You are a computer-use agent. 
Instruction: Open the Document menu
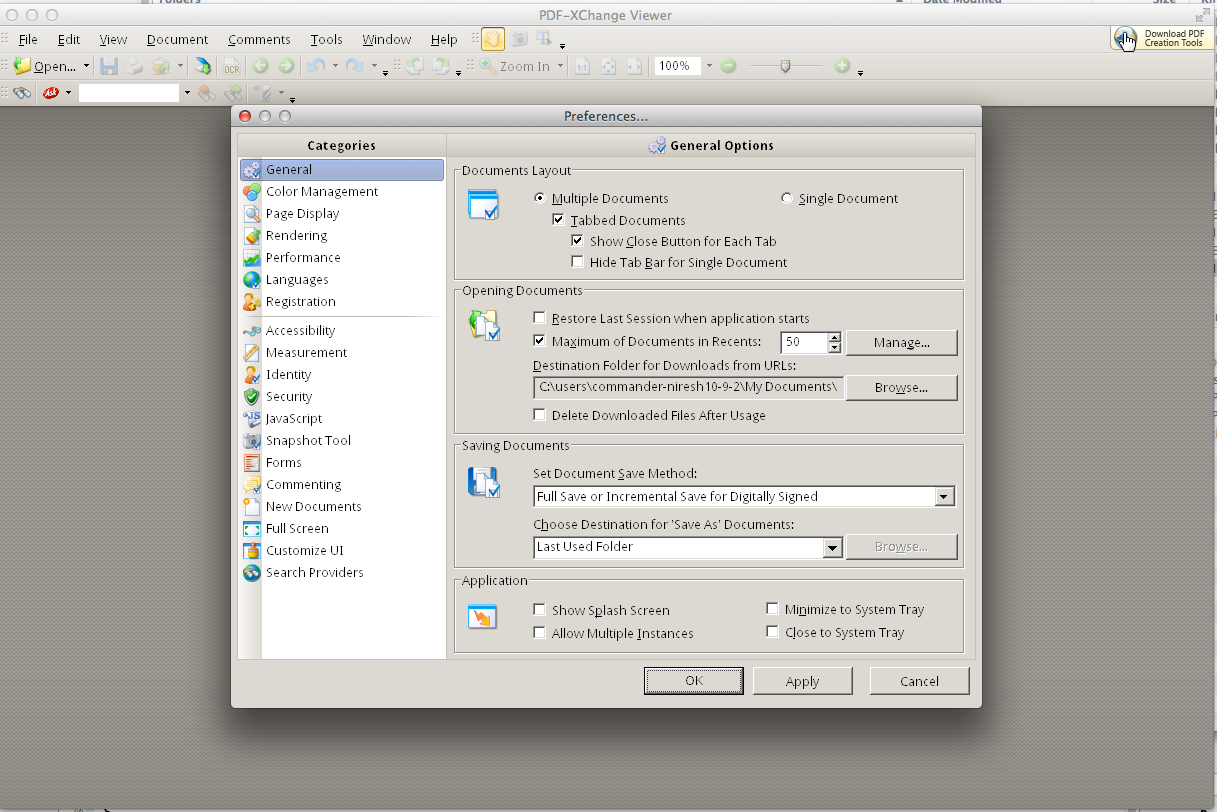[x=178, y=40]
